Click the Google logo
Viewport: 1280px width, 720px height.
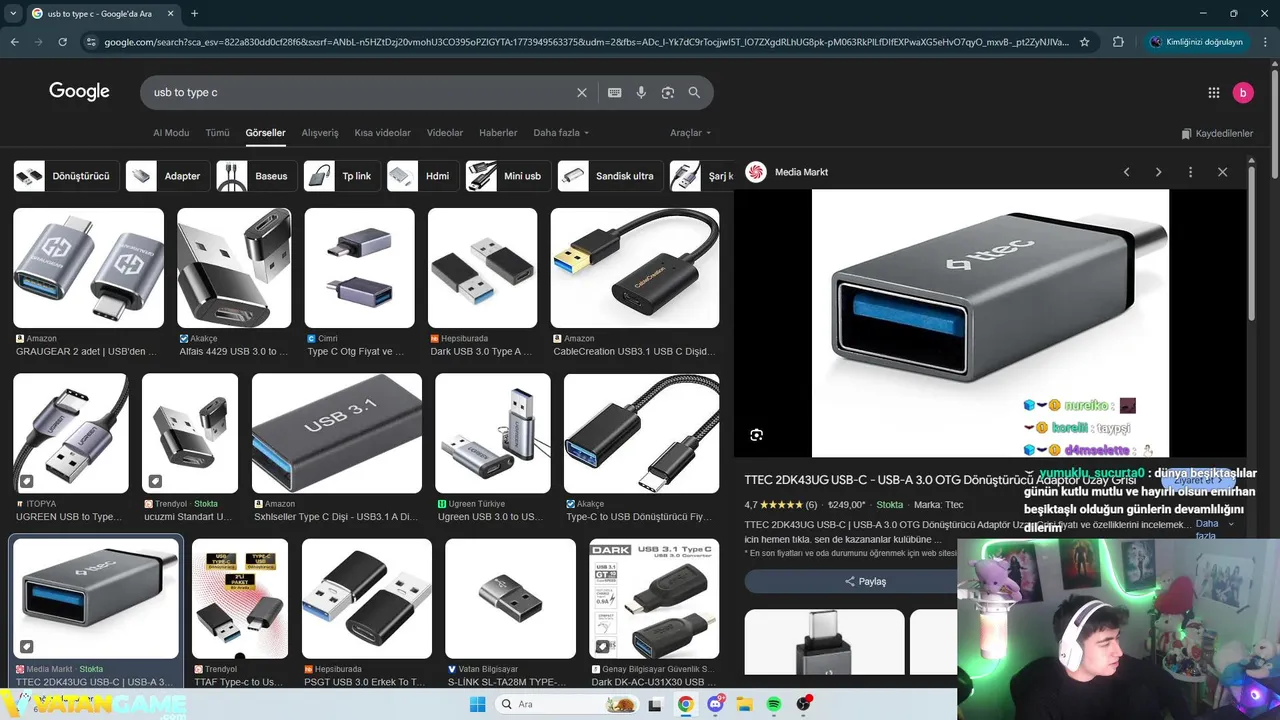coord(79,91)
